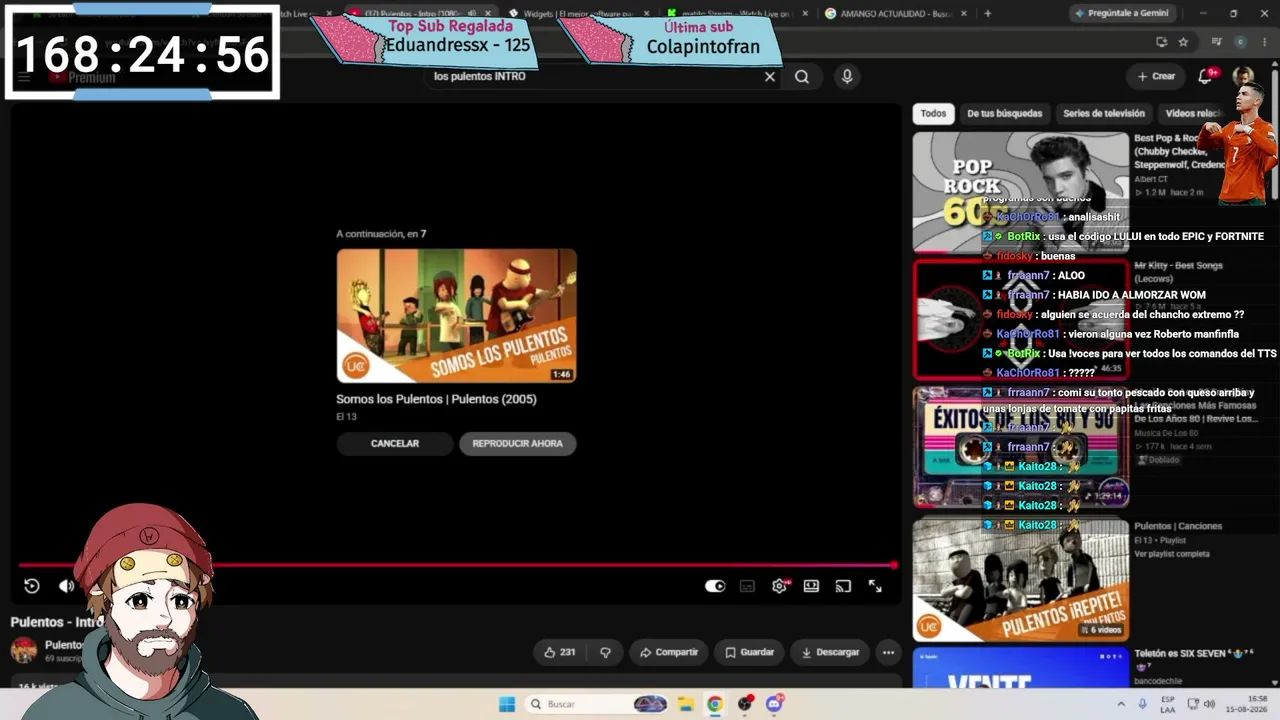The height and width of the screenshot is (720, 1280).
Task: Open YouTube notifications bell
Action: [x=1205, y=76]
